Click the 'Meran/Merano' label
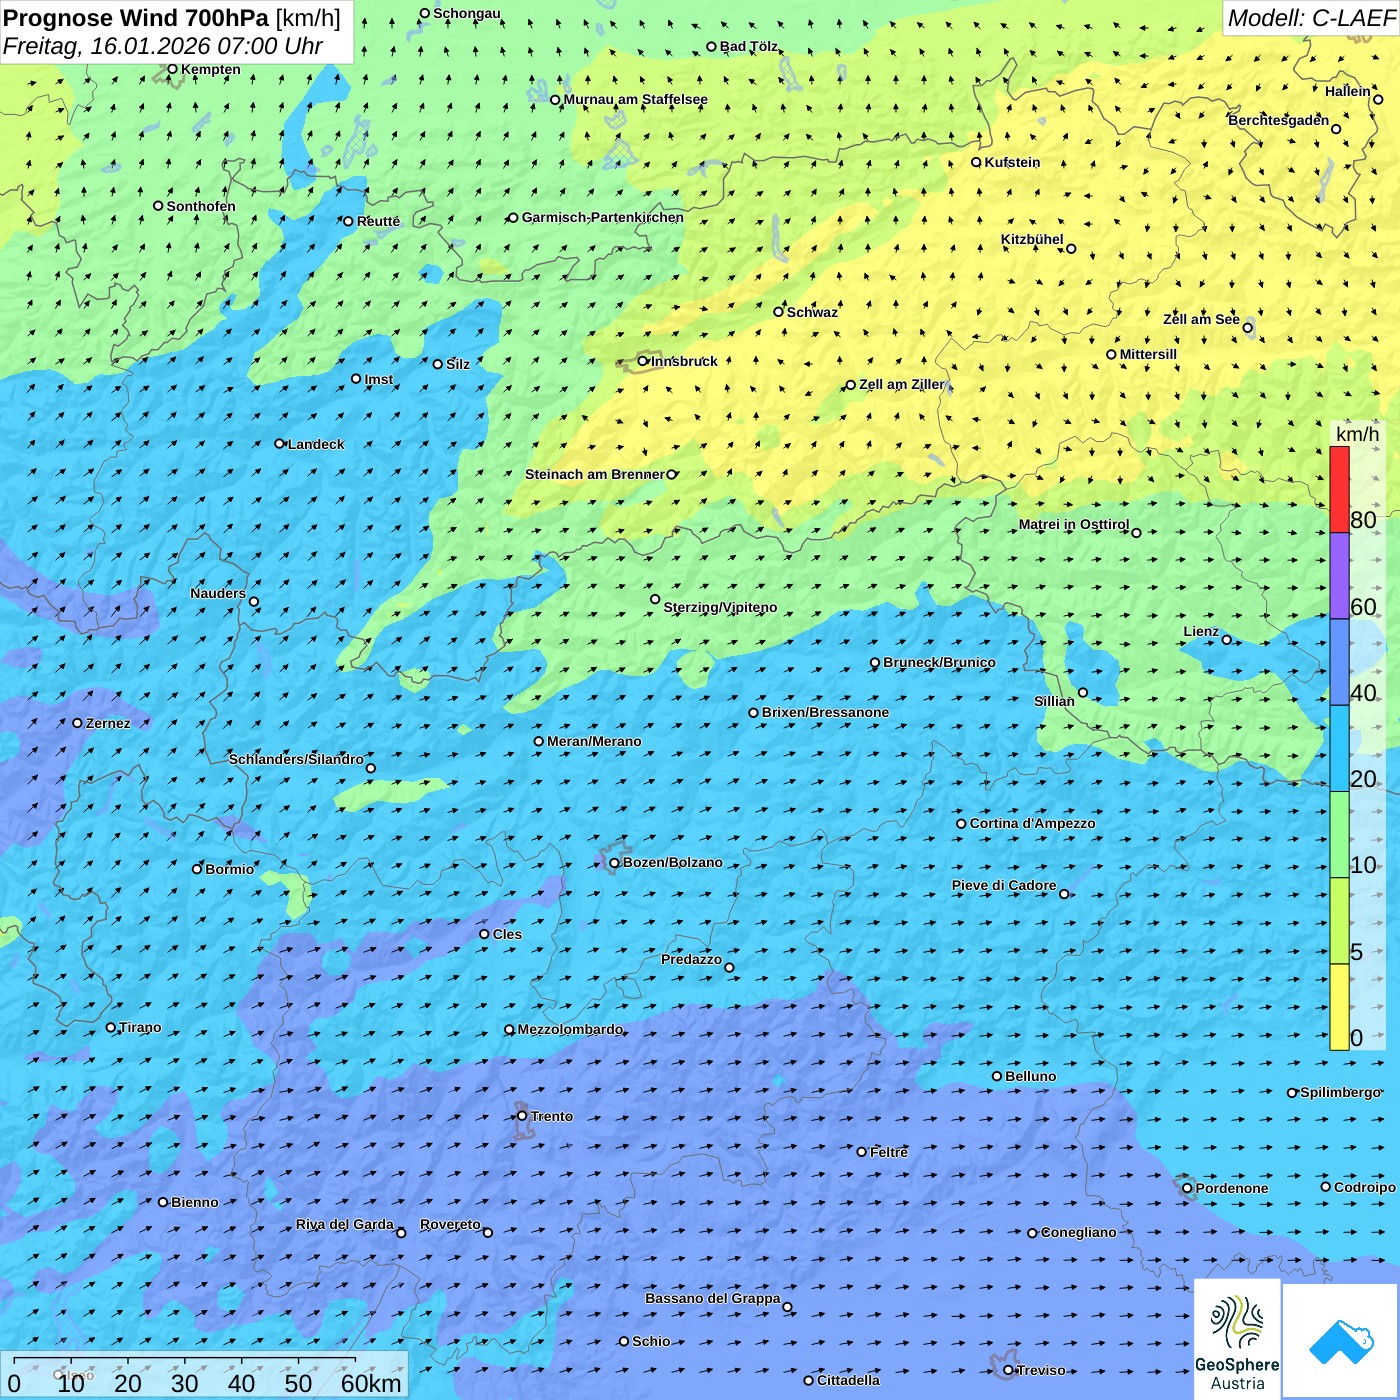 [x=594, y=741]
